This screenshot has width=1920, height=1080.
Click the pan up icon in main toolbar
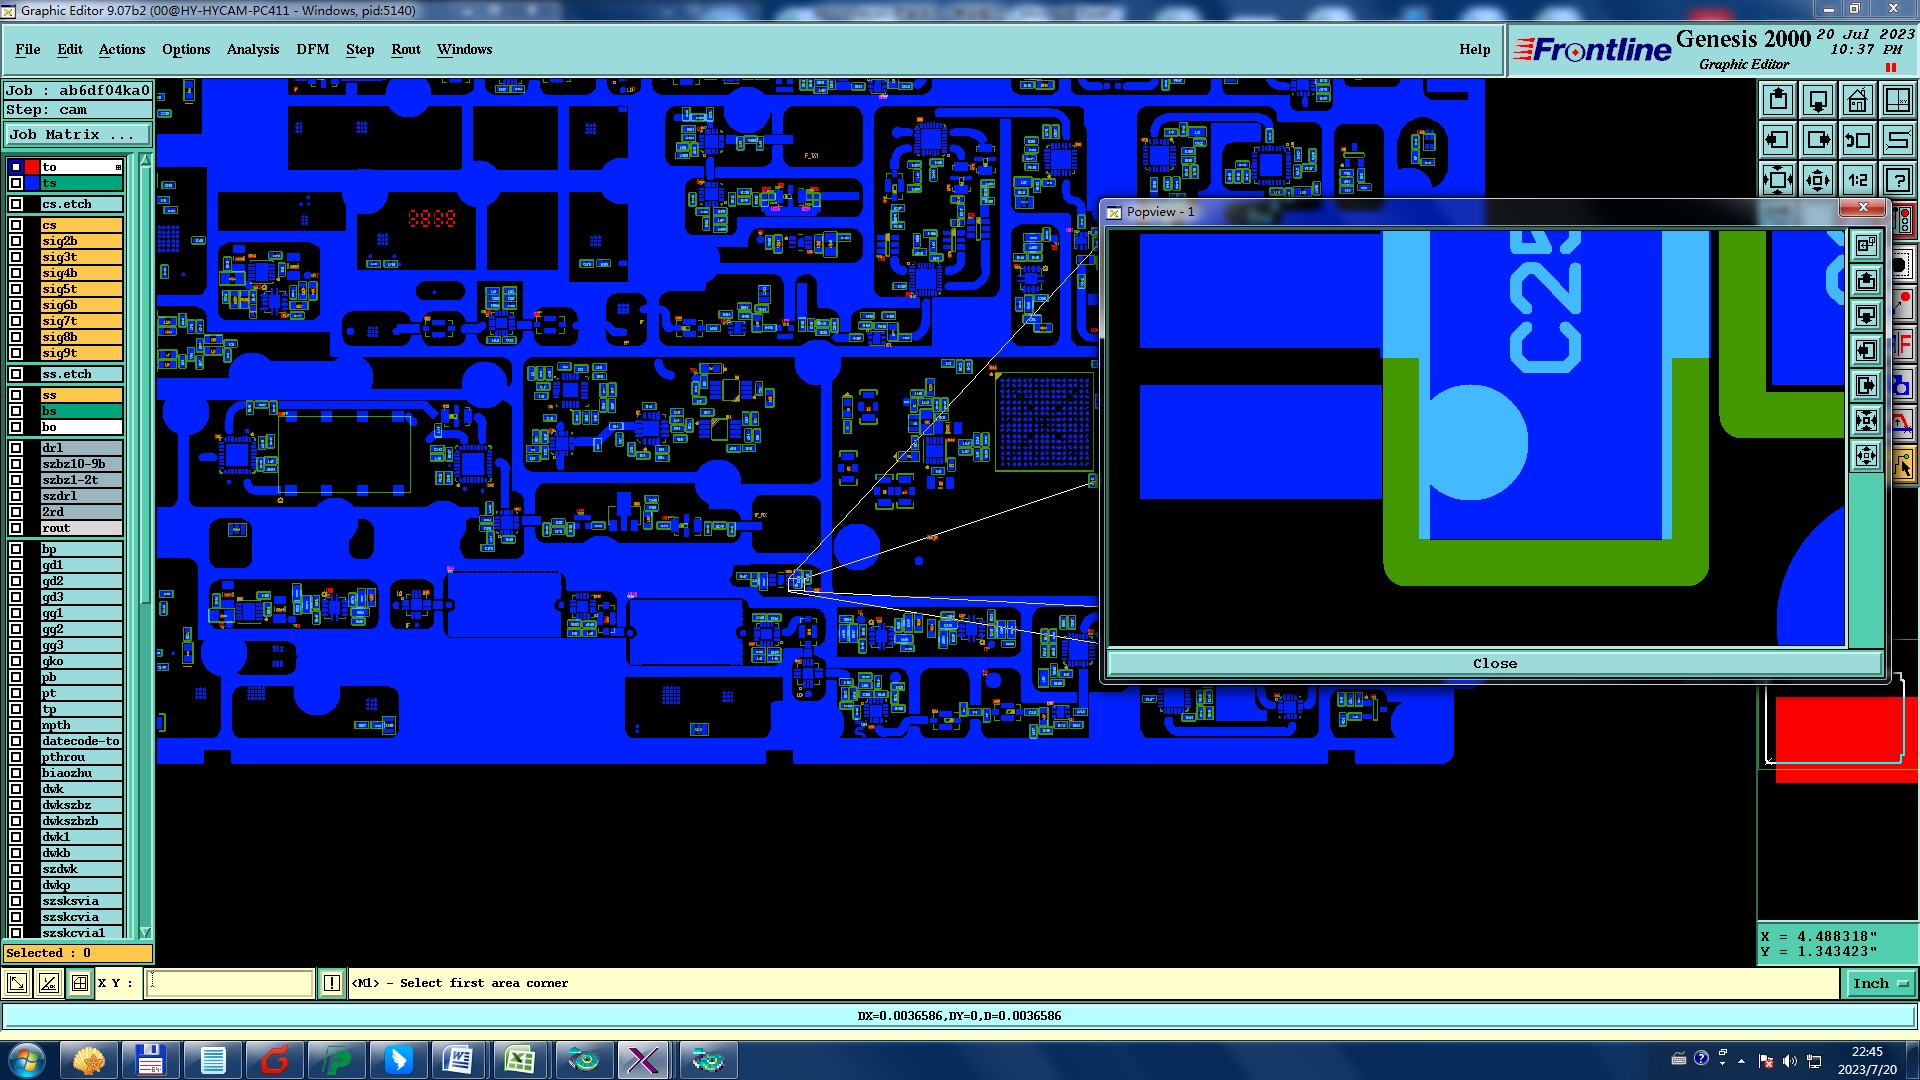(1778, 100)
